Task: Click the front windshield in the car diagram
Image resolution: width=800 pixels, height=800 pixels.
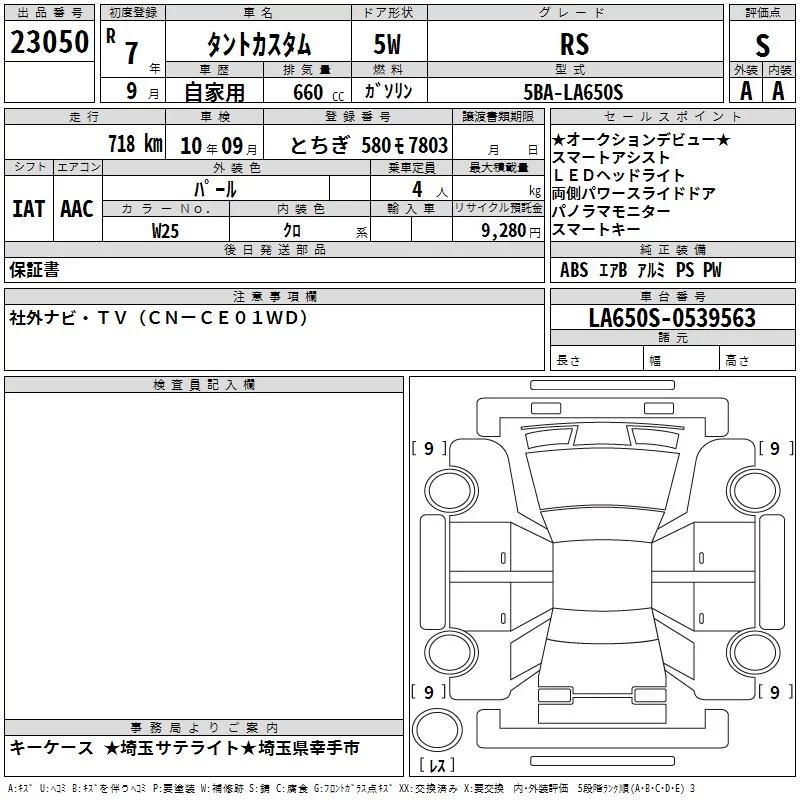Action: point(603,479)
